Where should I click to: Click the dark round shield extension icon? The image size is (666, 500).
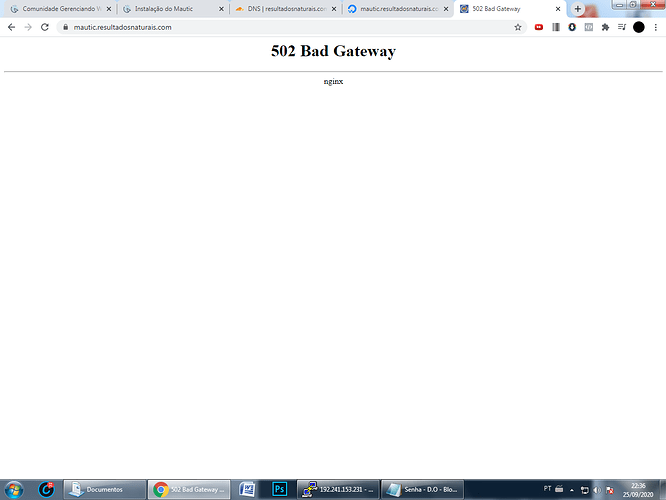pos(572,27)
